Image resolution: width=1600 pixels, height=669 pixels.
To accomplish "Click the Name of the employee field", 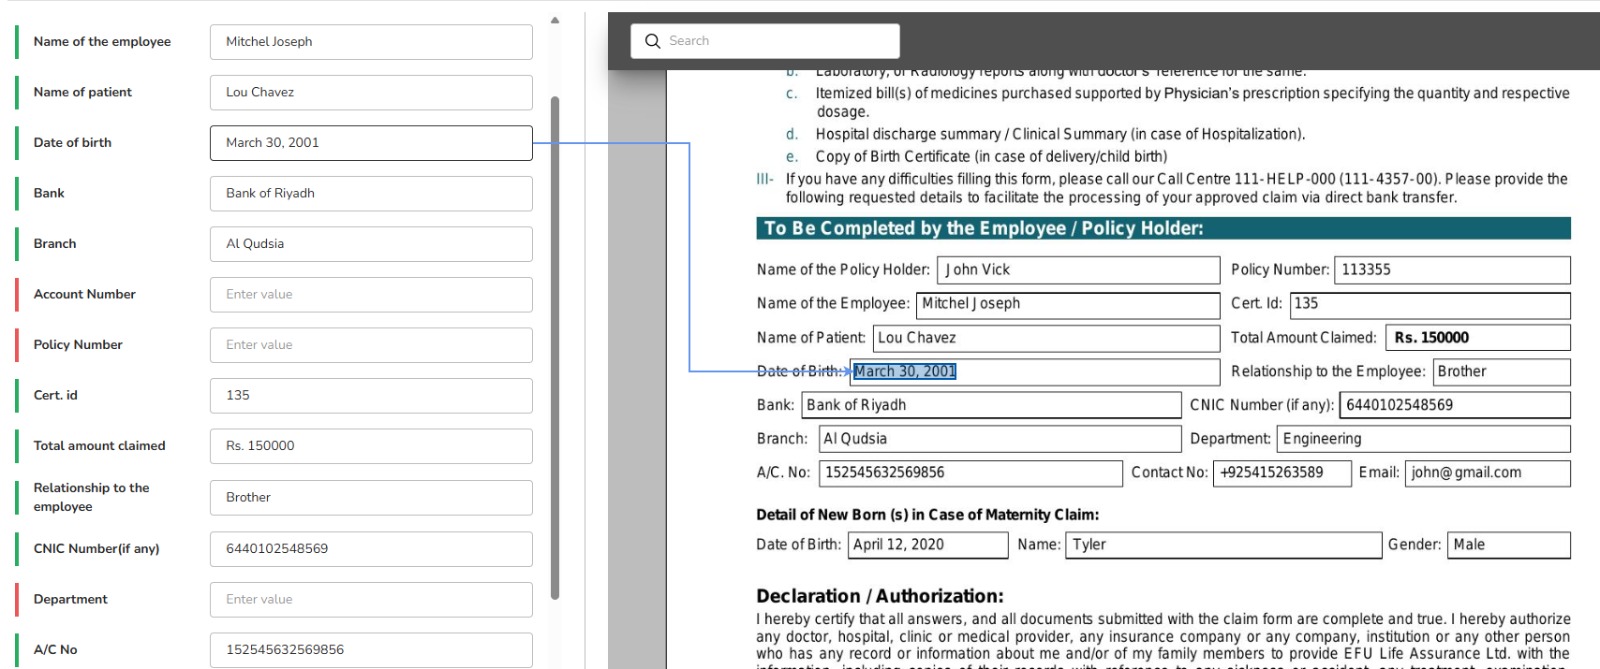I will point(371,42).
